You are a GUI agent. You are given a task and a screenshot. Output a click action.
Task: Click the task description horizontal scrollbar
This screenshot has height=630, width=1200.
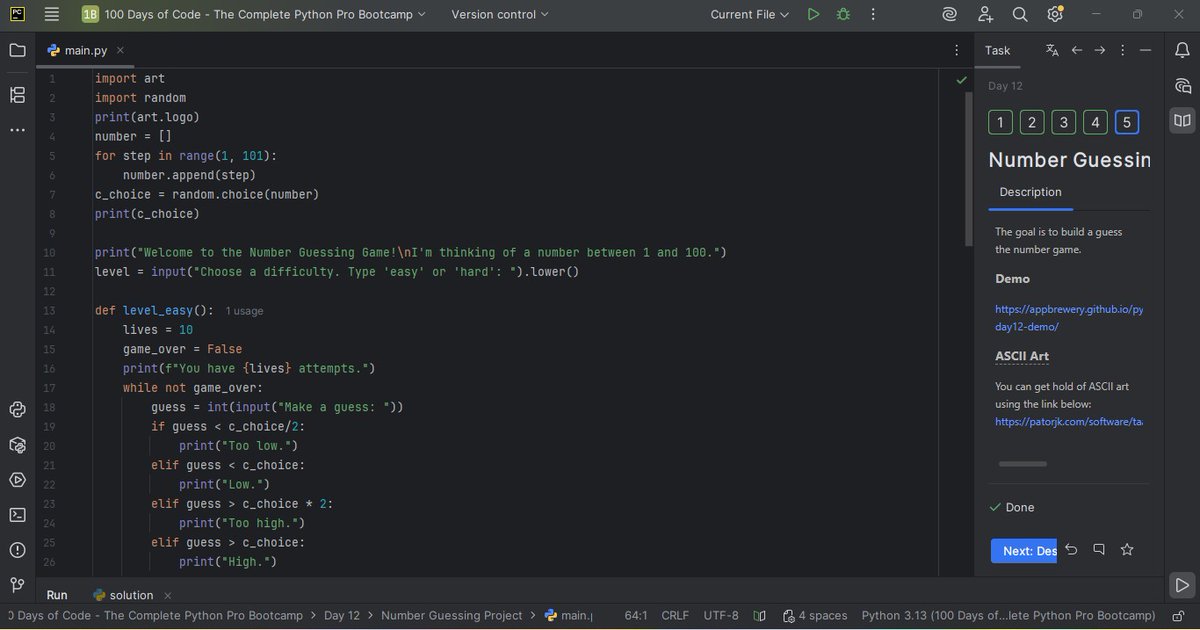coord(1022,464)
